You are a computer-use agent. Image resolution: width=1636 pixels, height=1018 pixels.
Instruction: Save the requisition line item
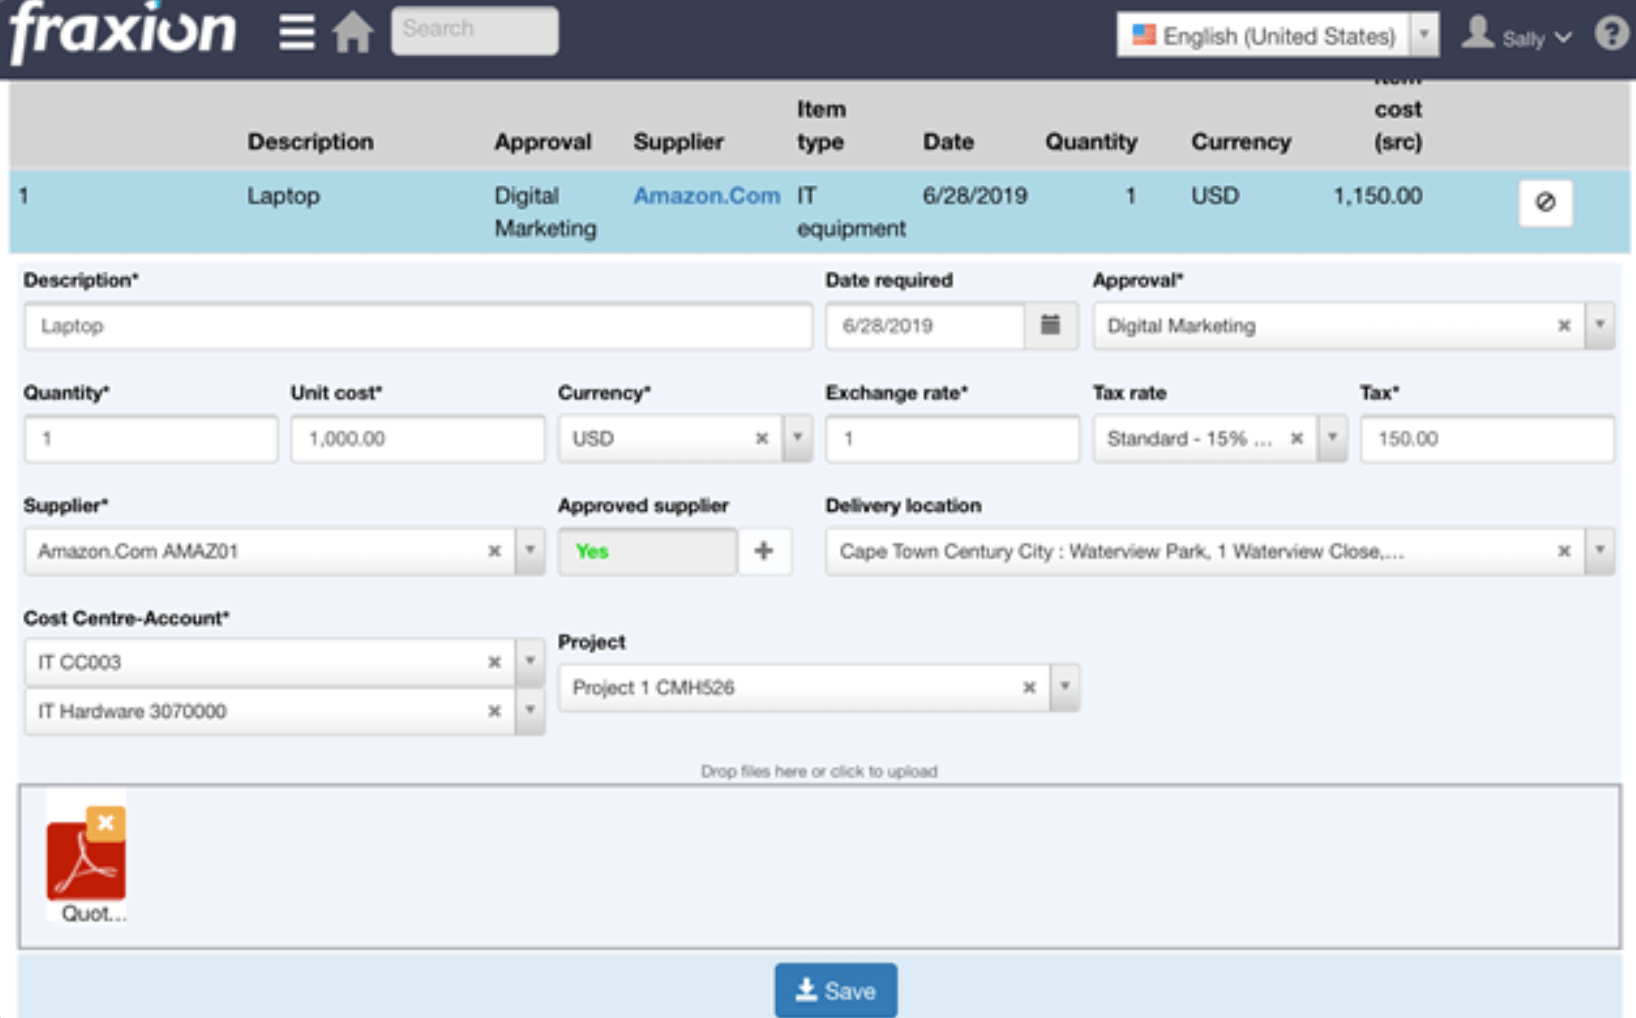point(835,990)
